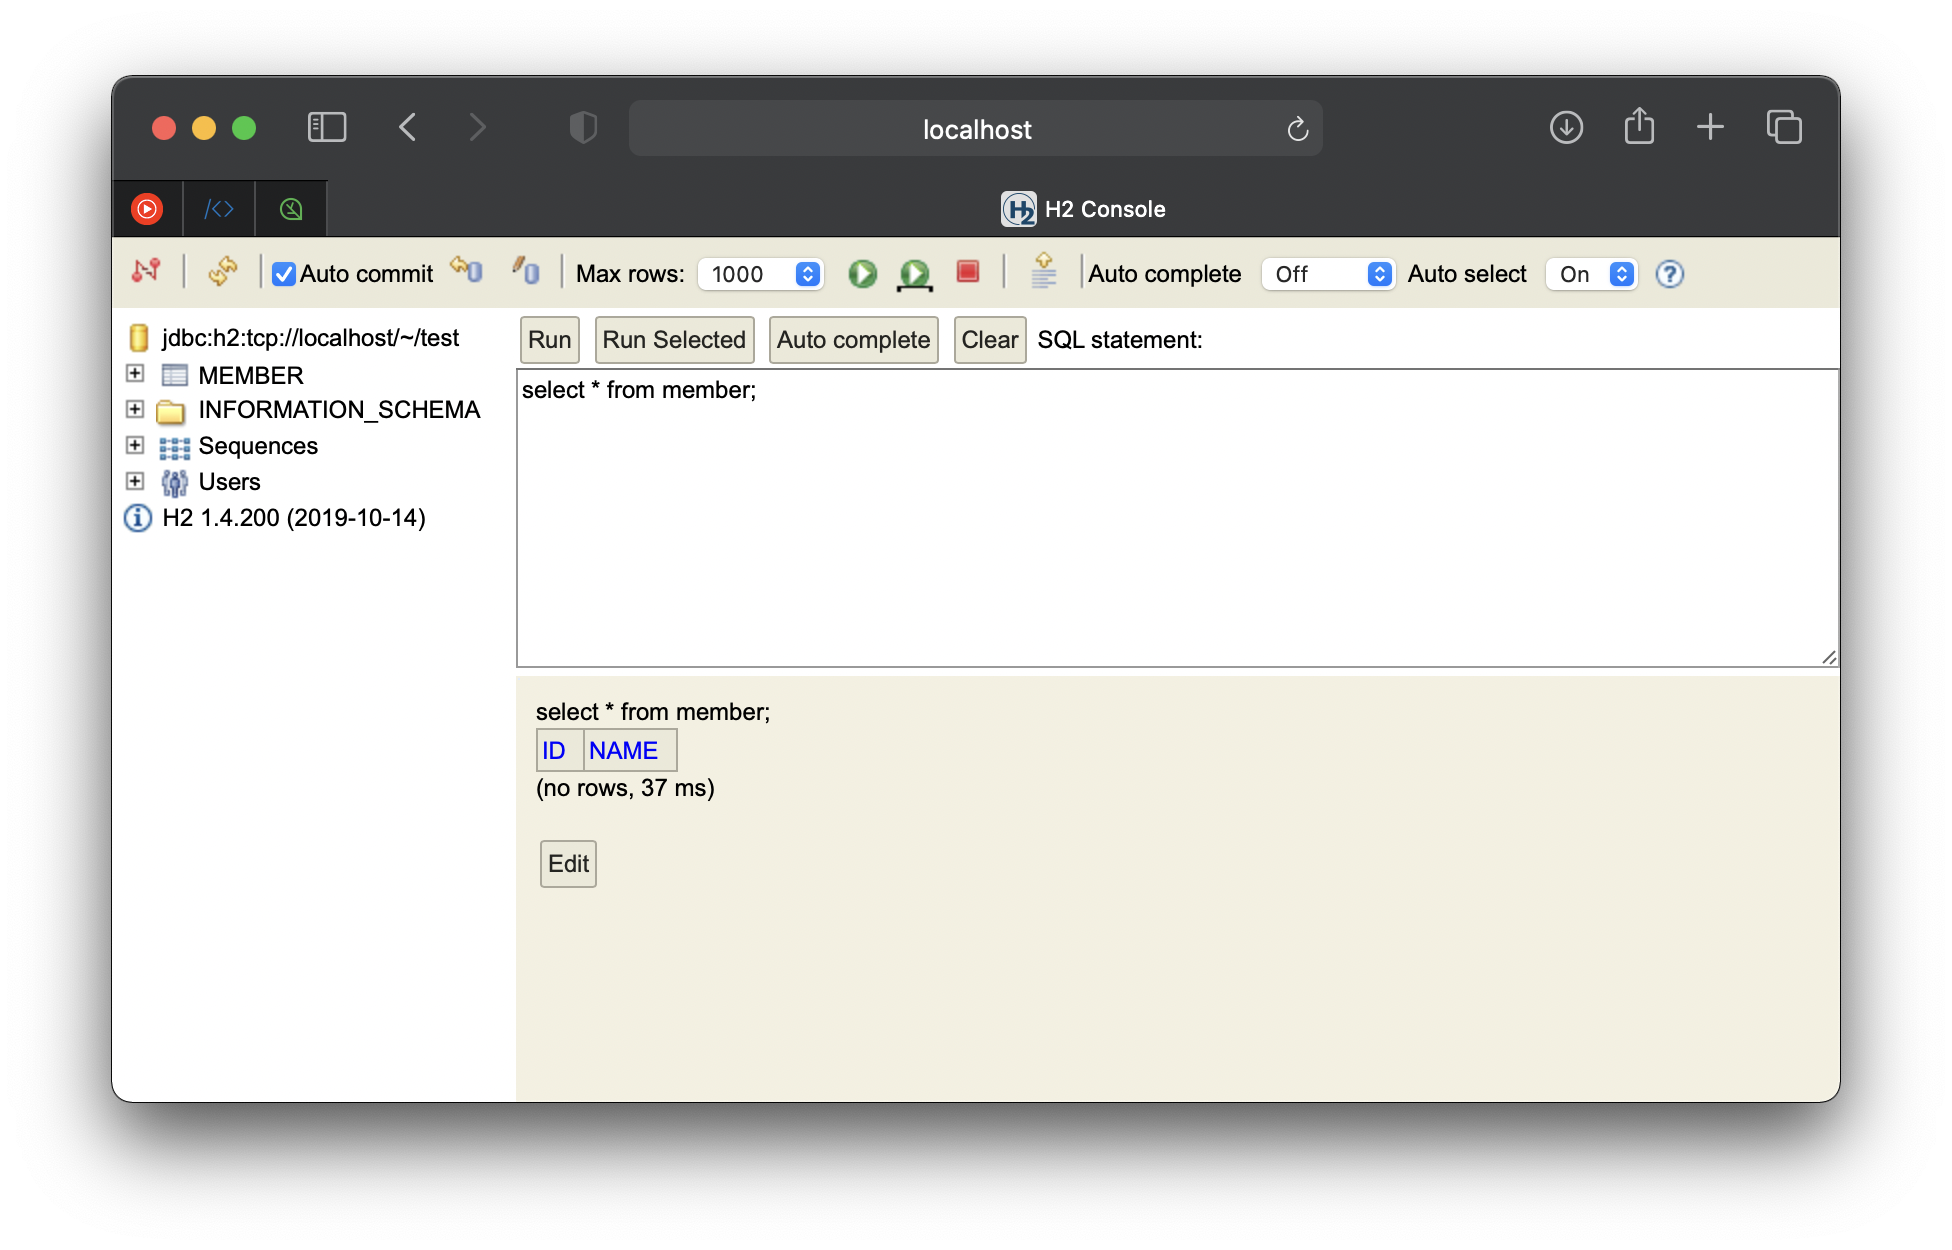Disconnect from the database connection
Screen dimensions: 1952x1250
pyautogui.click(x=147, y=272)
